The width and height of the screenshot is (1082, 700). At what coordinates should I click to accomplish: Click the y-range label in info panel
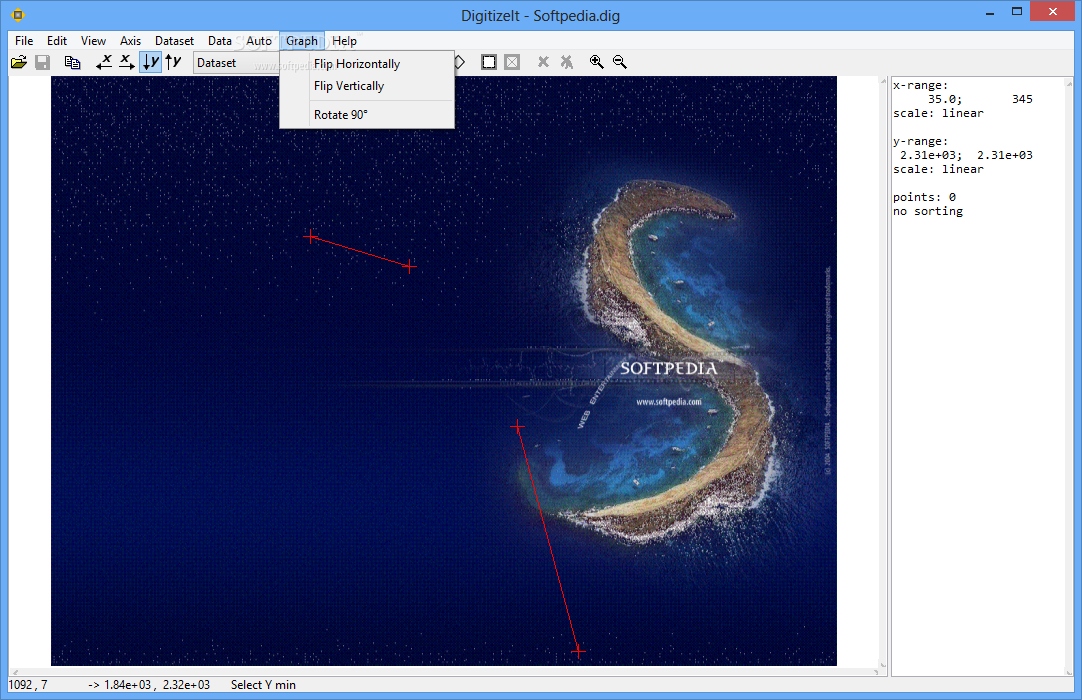pyautogui.click(x=921, y=142)
